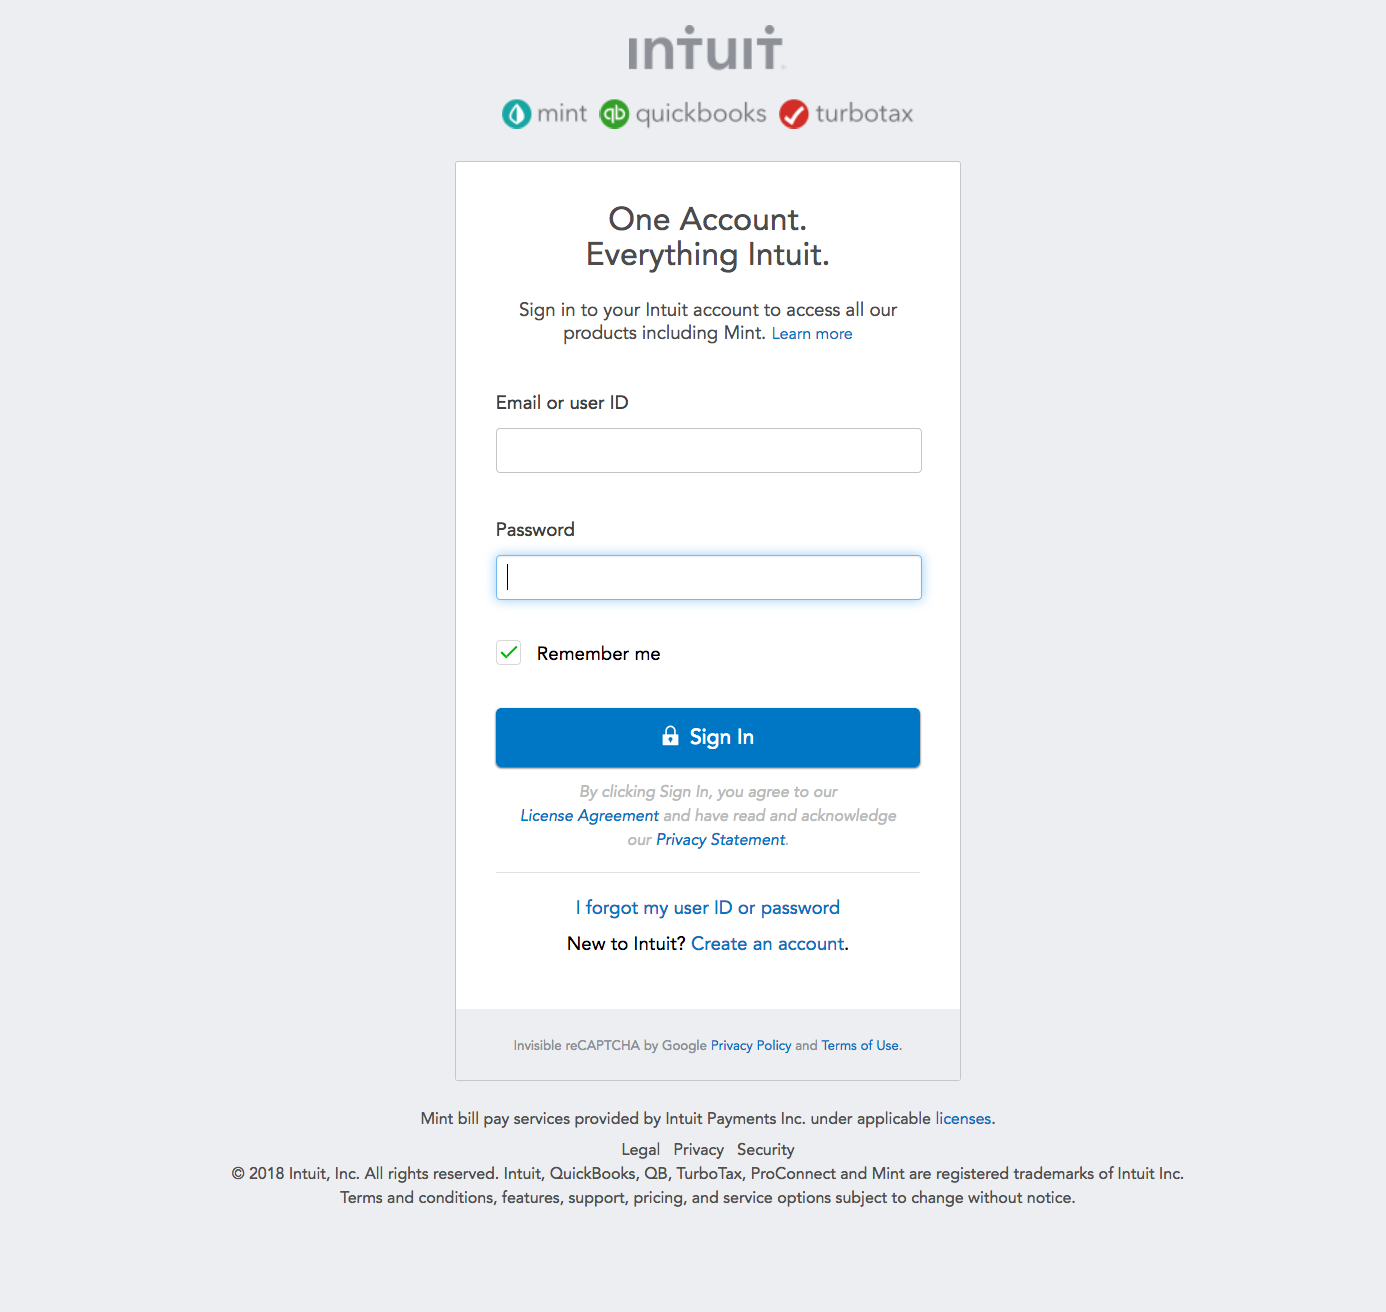Open the Privacy Statement
This screenshot has height=1312, width=1386.
(719, 839)
